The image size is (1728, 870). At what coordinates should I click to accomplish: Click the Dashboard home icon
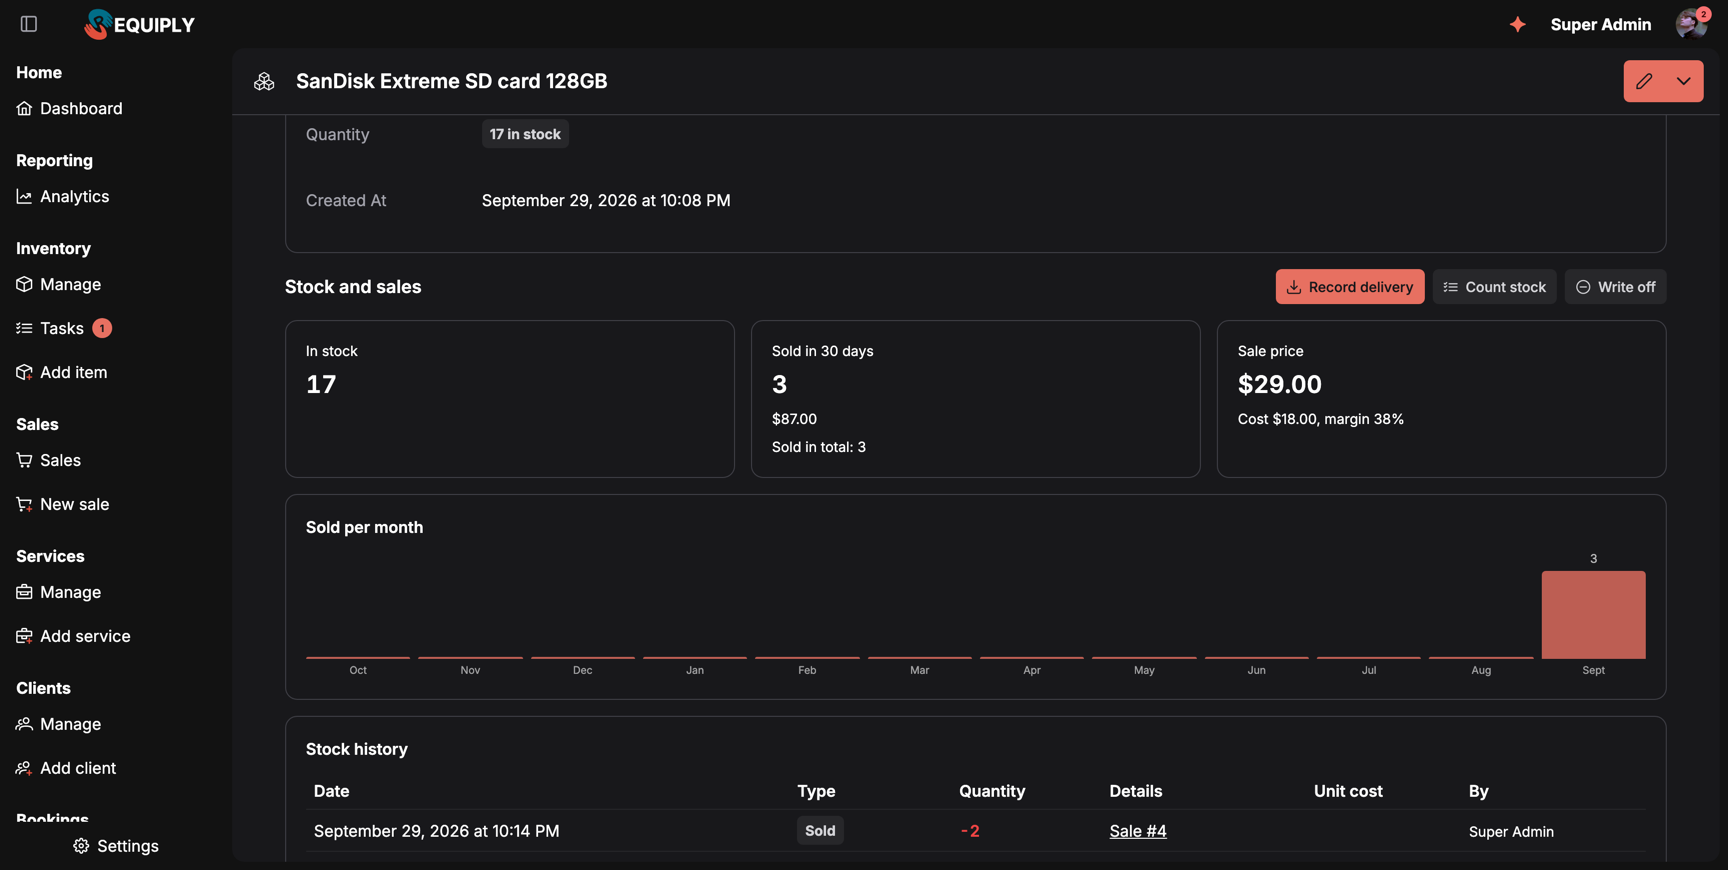(24, 108)
